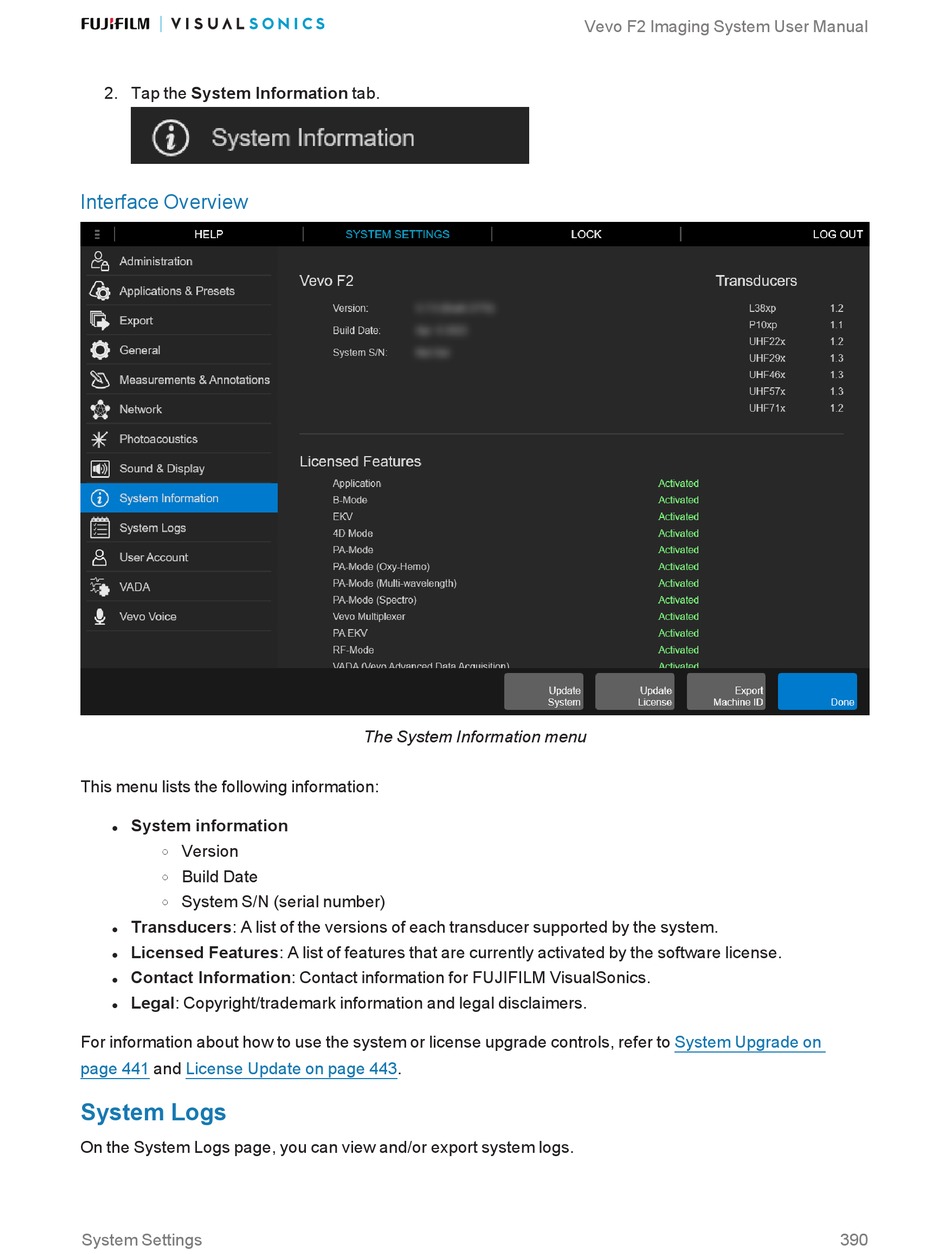This screenshot has width=950, height=1254.
Task: Go to the Export settings page
Action: tap(179, 320)
